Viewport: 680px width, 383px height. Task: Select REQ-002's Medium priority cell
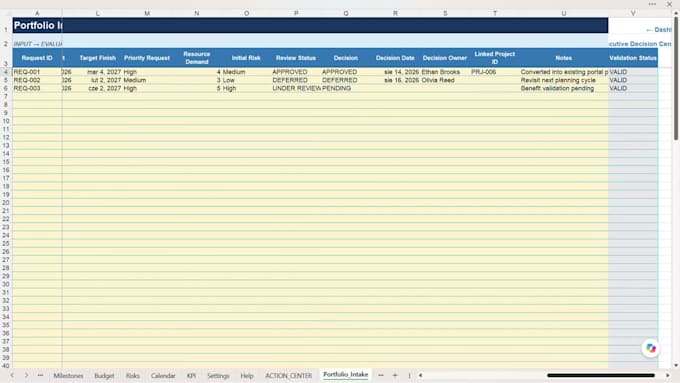point(147,80)
